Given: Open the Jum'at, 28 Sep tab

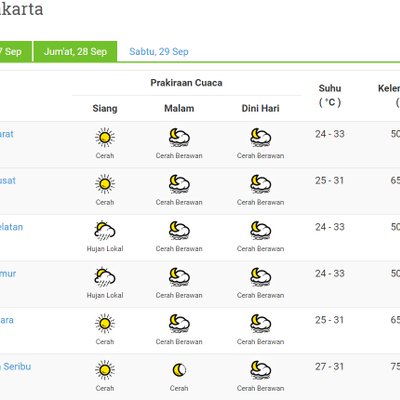Looking at the screenshot, I should coord(75,51).
